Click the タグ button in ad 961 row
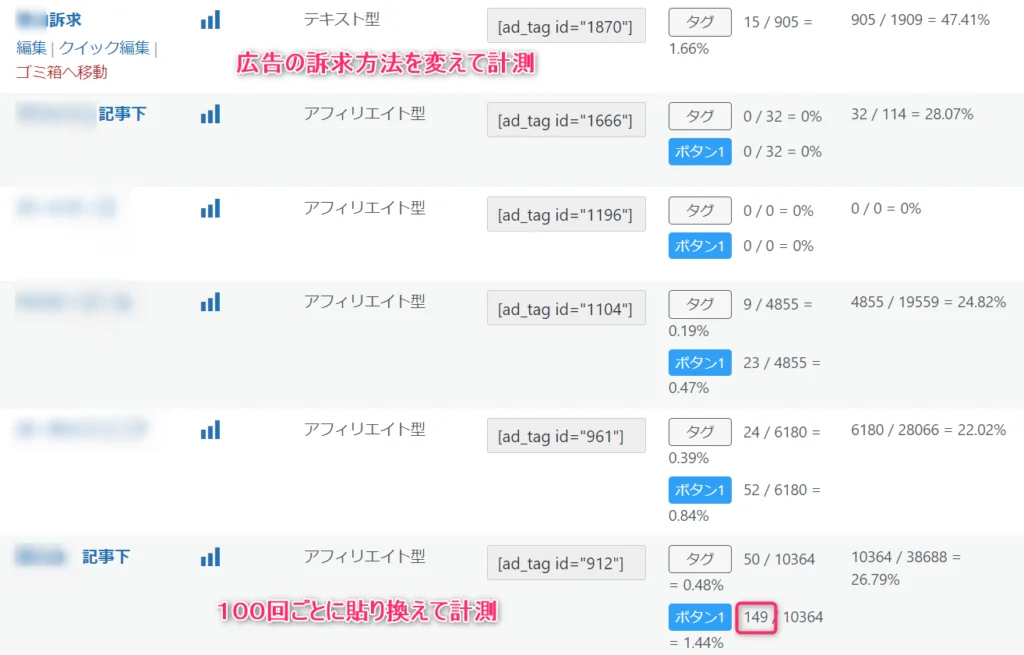Image resolution: width=1024 pixels, height=655 pixels. (699, 432)
